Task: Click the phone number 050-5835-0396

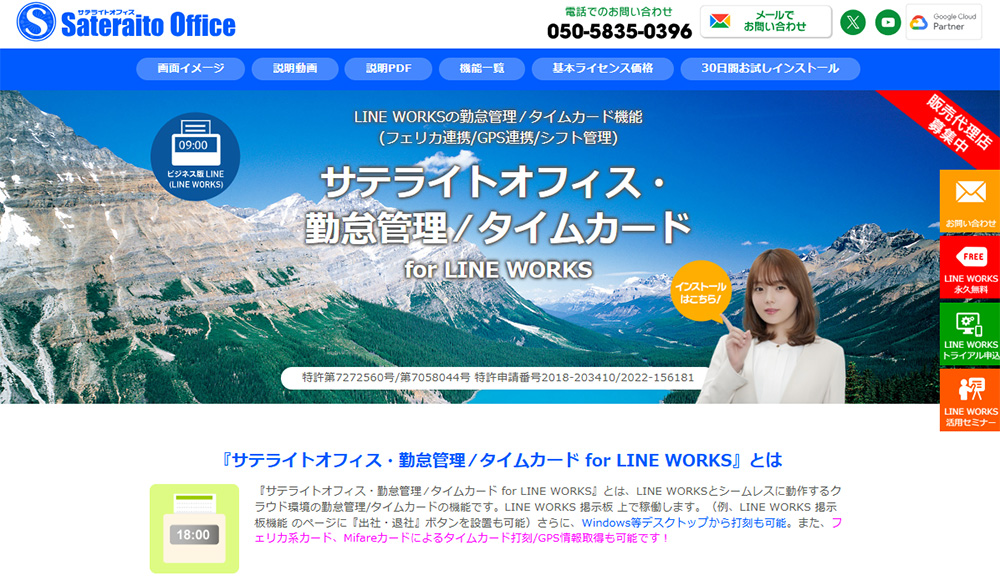Action: click(x=619, y=31)
